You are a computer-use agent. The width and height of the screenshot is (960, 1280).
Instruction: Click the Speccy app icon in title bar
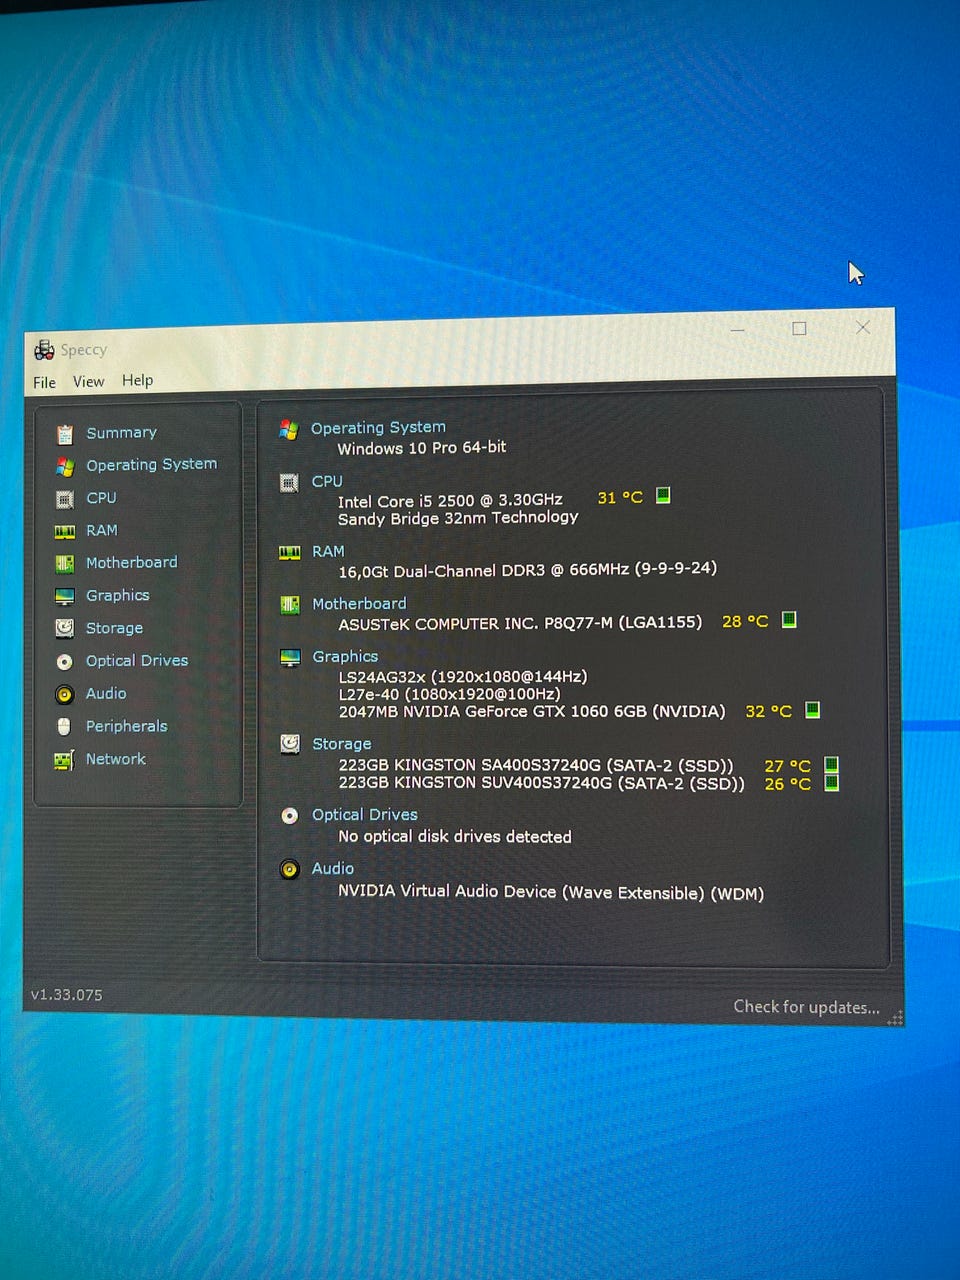44,350
